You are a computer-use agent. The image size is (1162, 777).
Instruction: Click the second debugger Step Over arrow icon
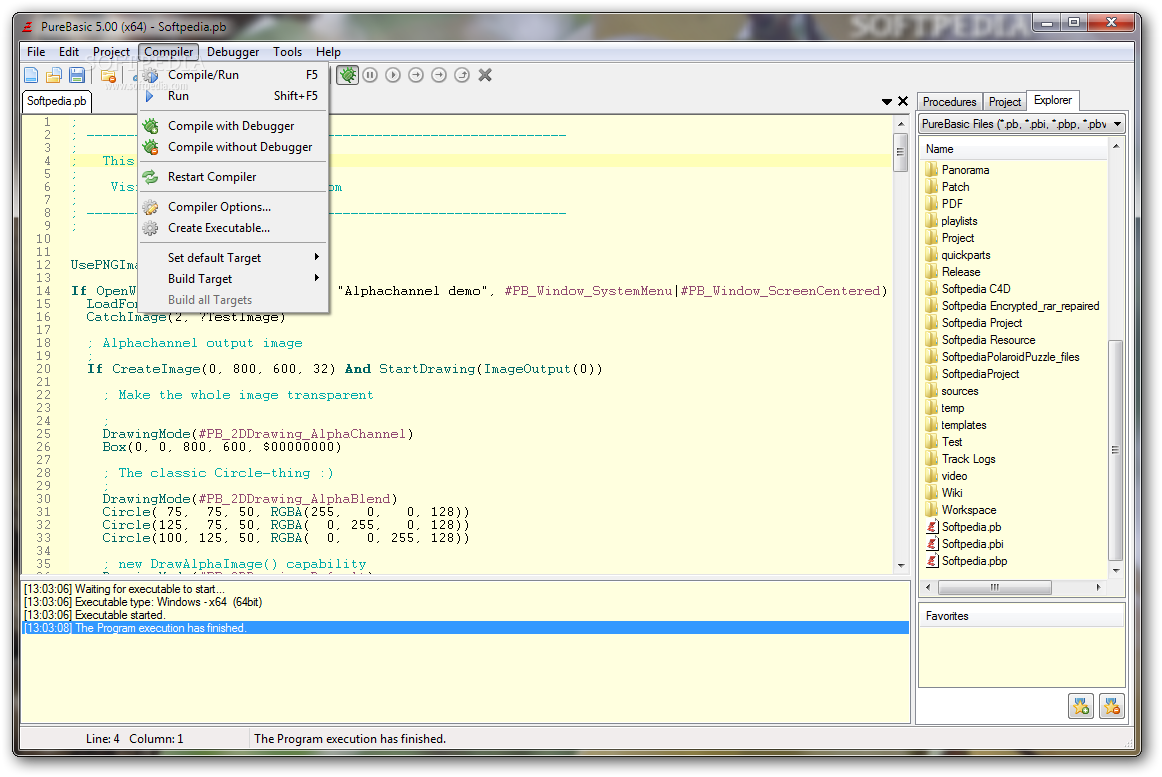click(439, 75)
